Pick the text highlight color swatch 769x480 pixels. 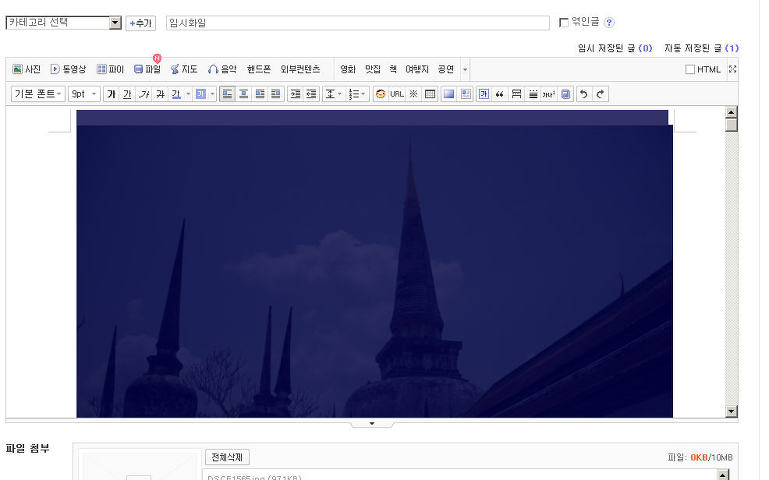(x=201, y=94)
